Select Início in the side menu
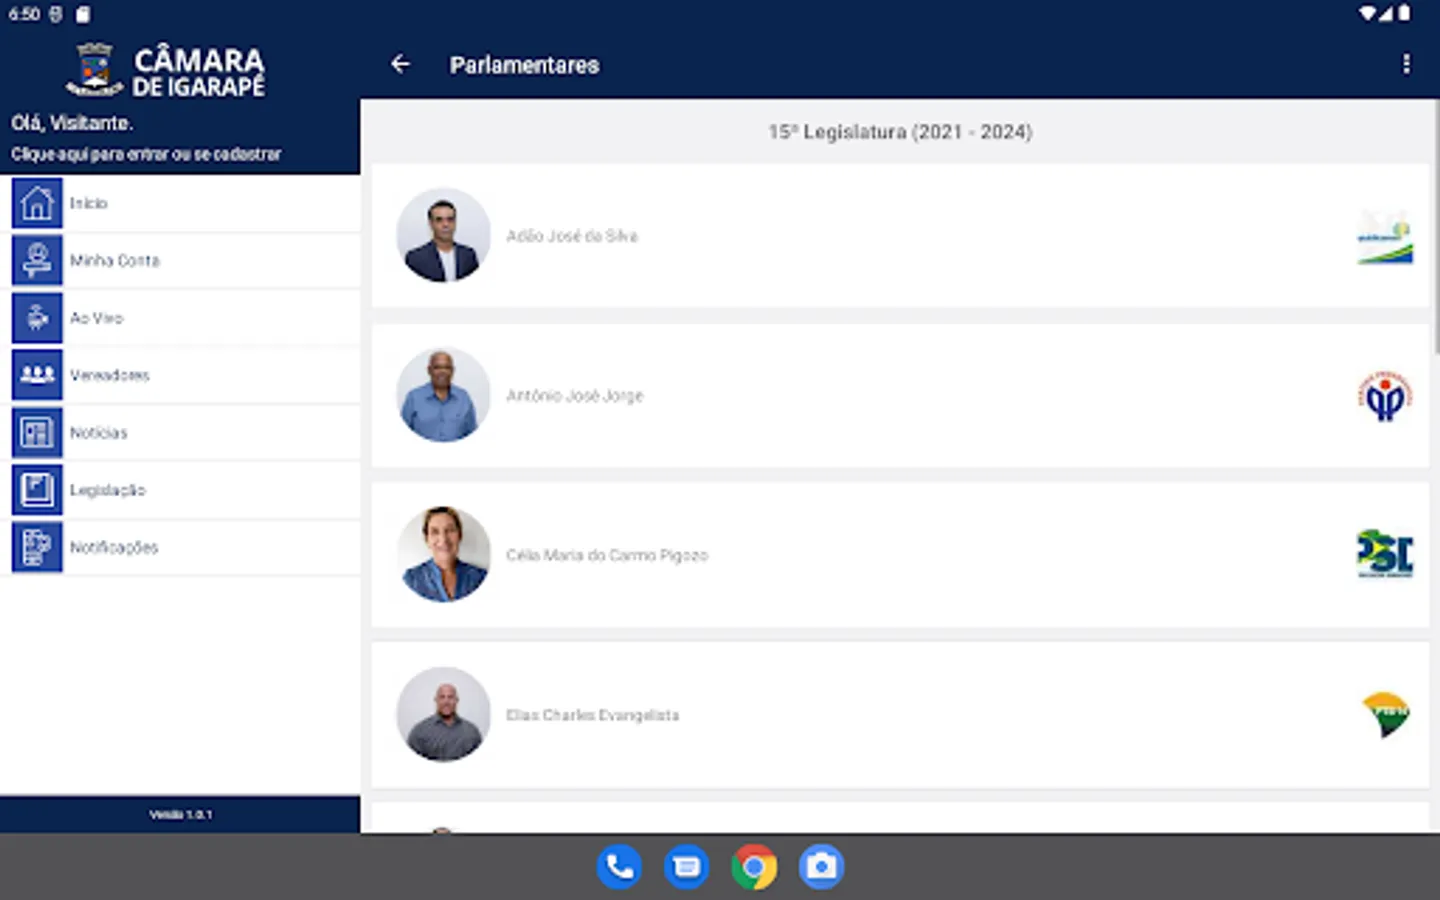 coord(180,203)
